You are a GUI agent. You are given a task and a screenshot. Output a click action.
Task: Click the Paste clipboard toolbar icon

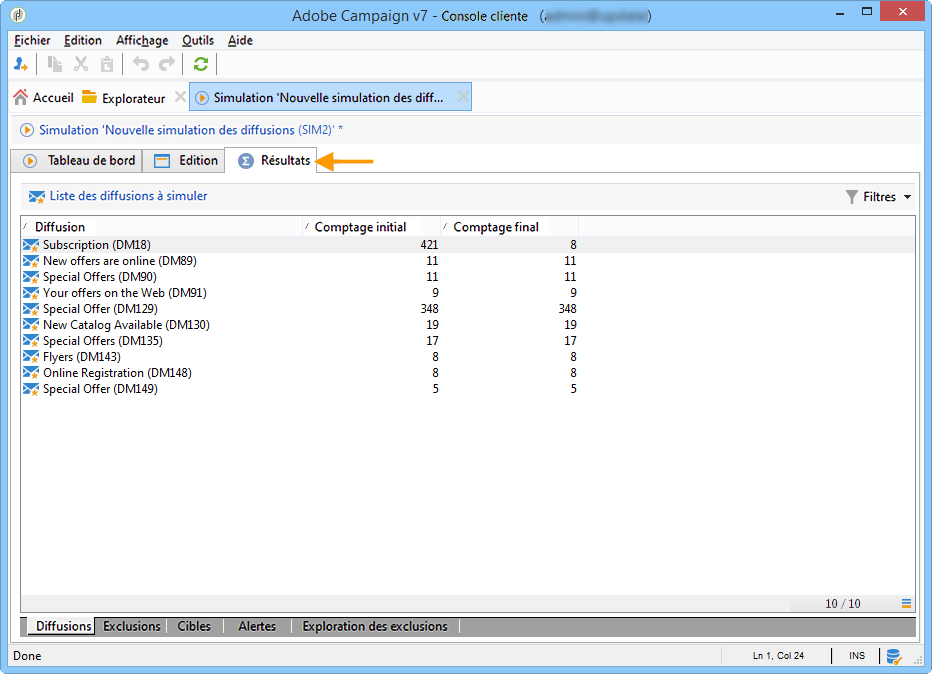click(107, 64)
